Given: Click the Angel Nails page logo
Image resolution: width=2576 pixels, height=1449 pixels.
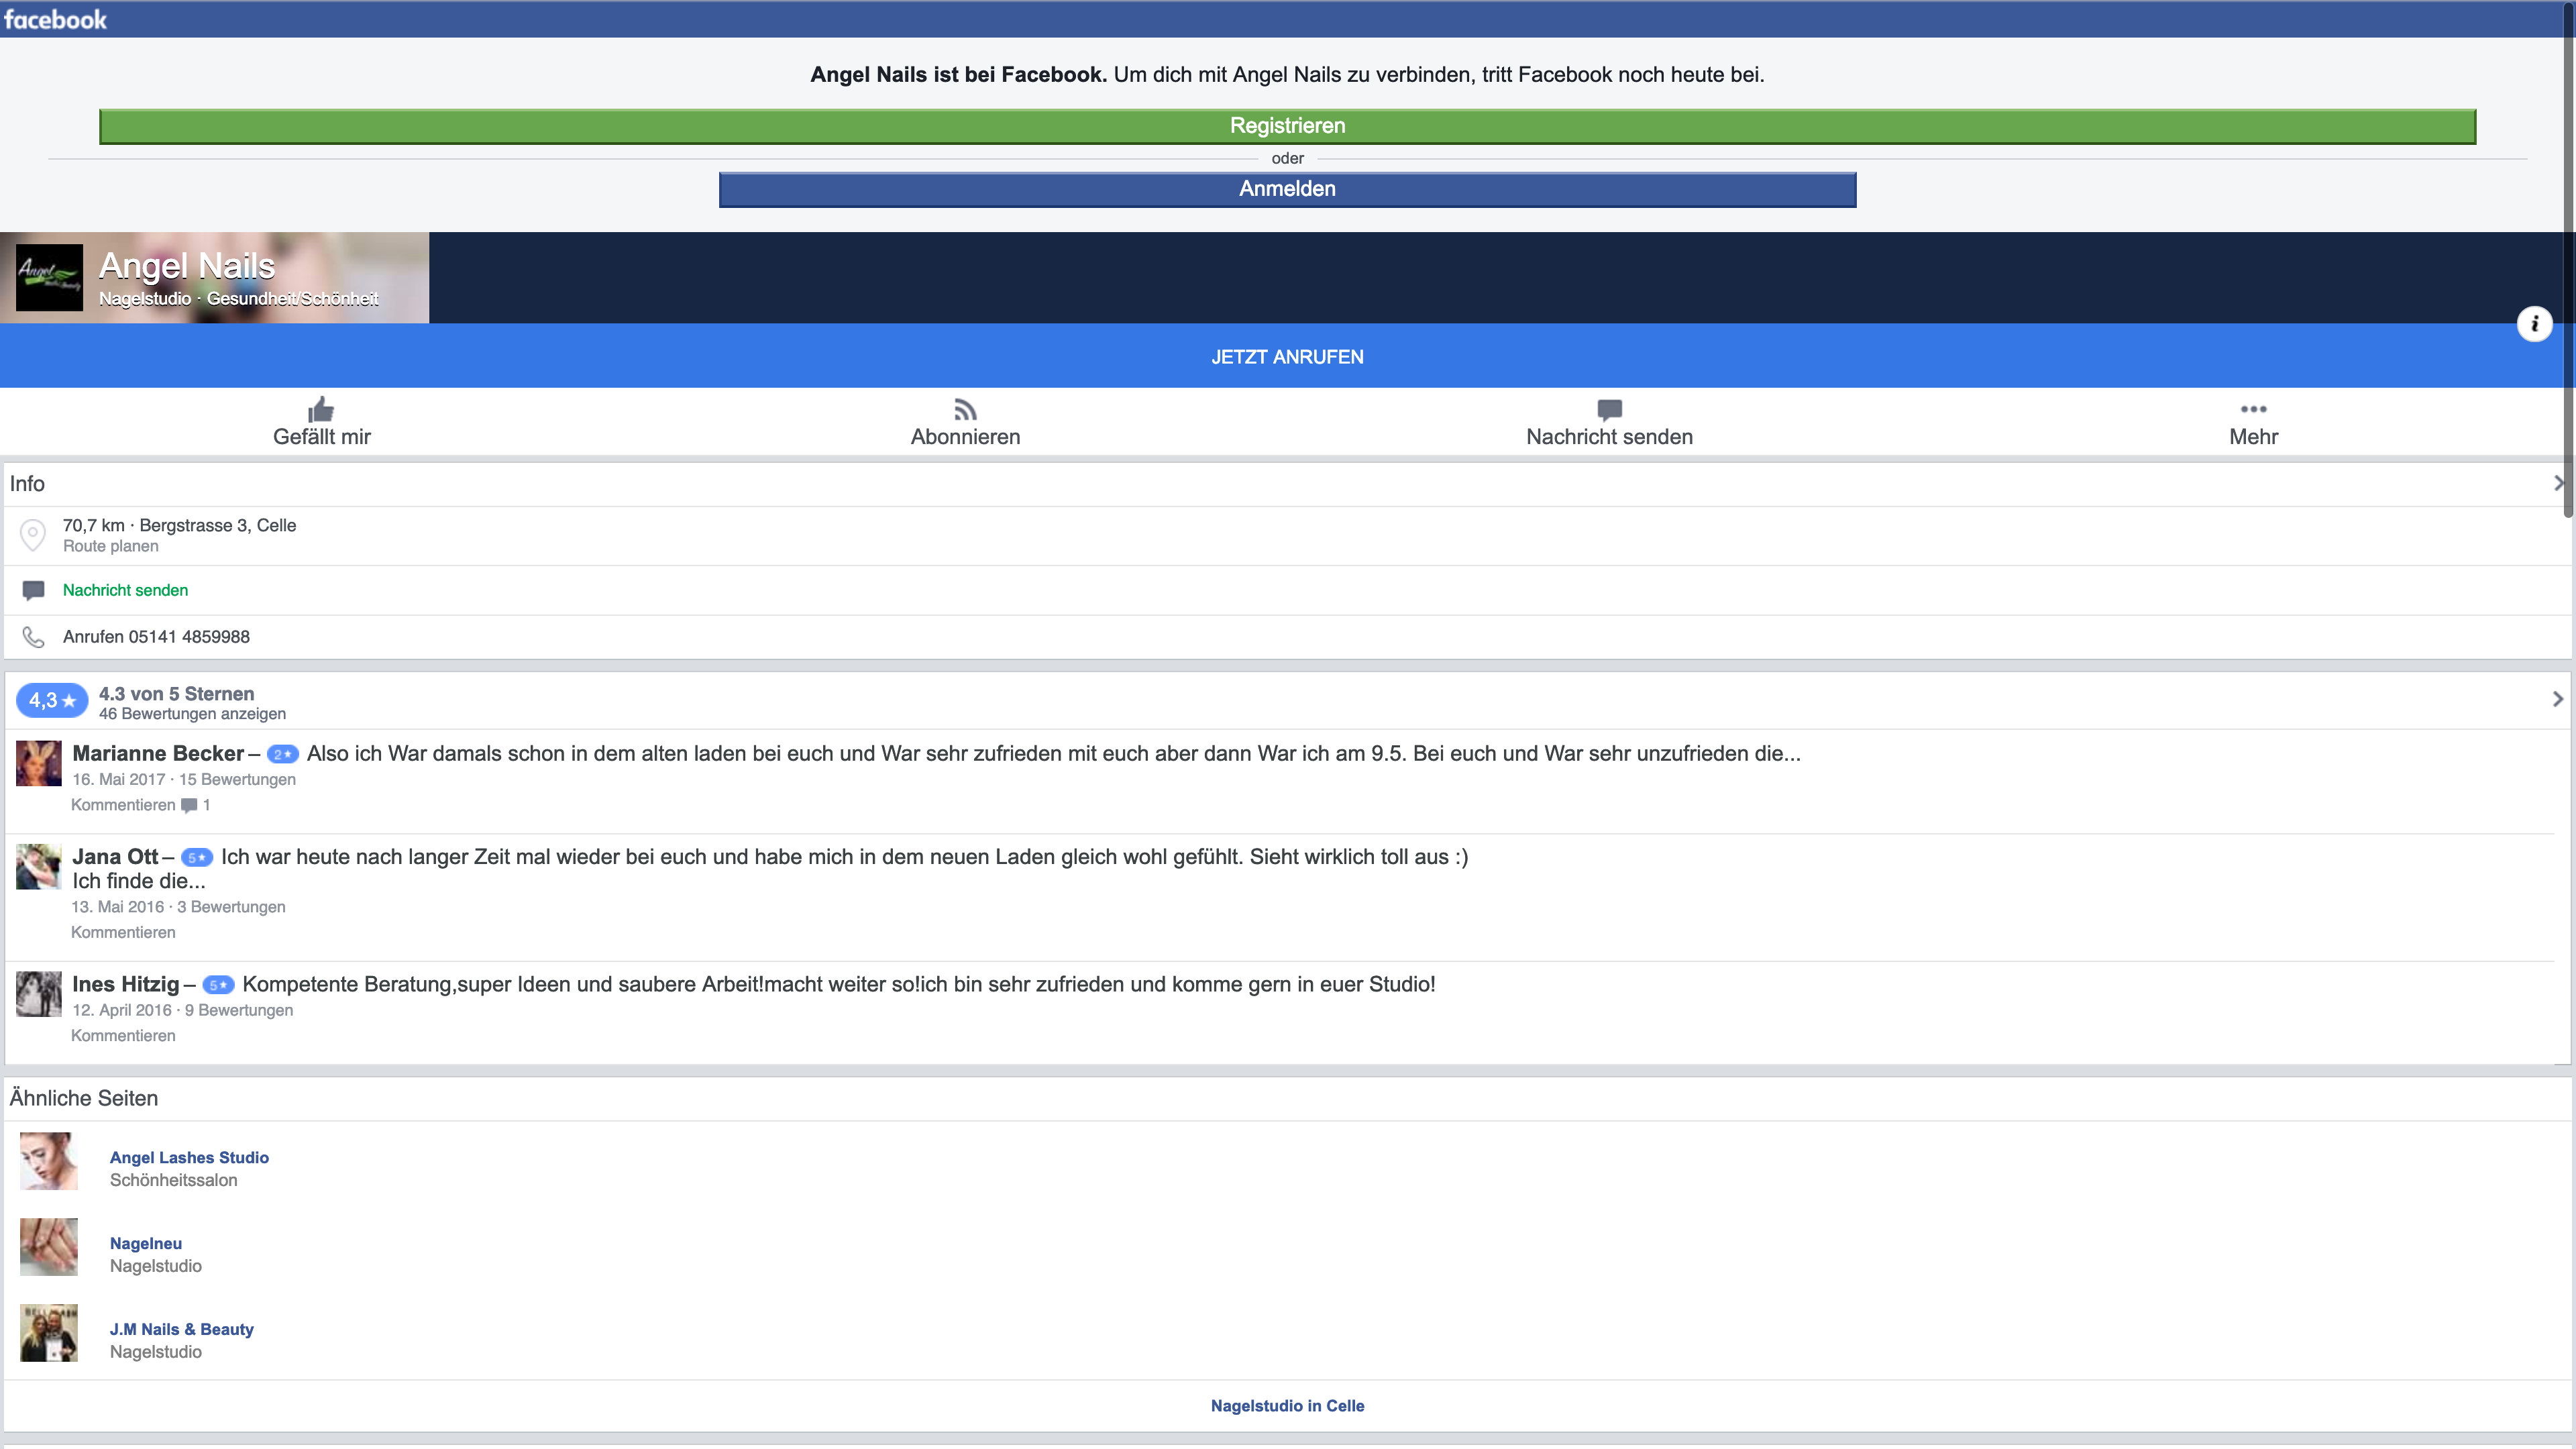Looking at the screenshot, I should tap(49, 278).
